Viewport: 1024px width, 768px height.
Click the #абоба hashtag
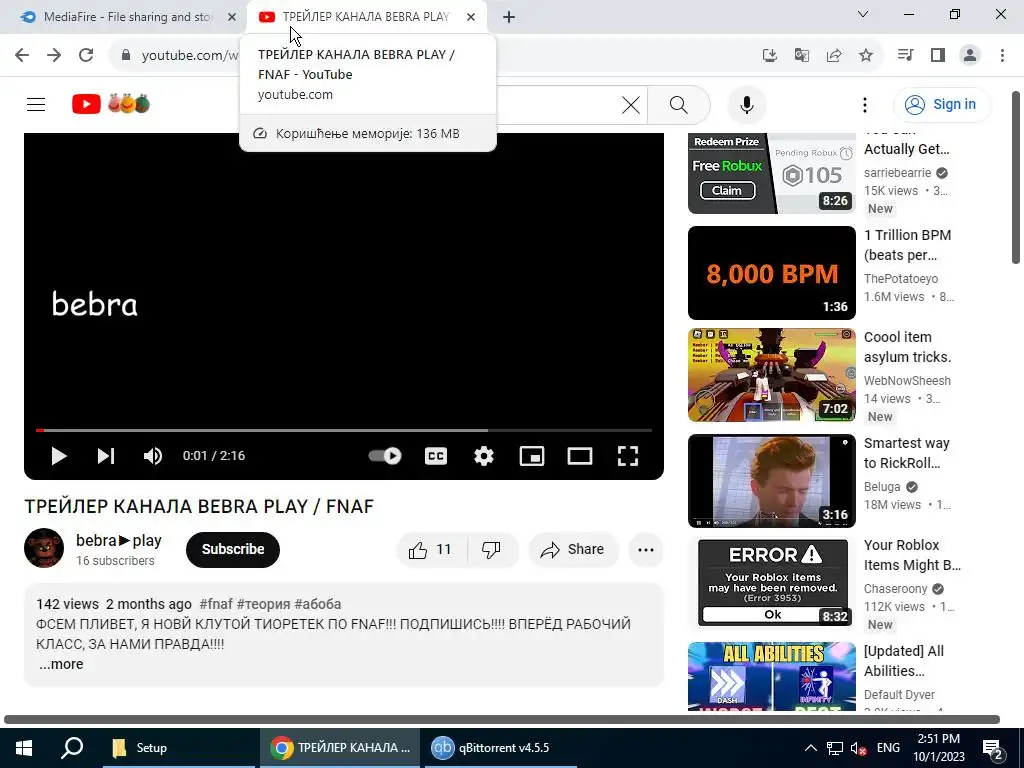click(x=317, y=604)
